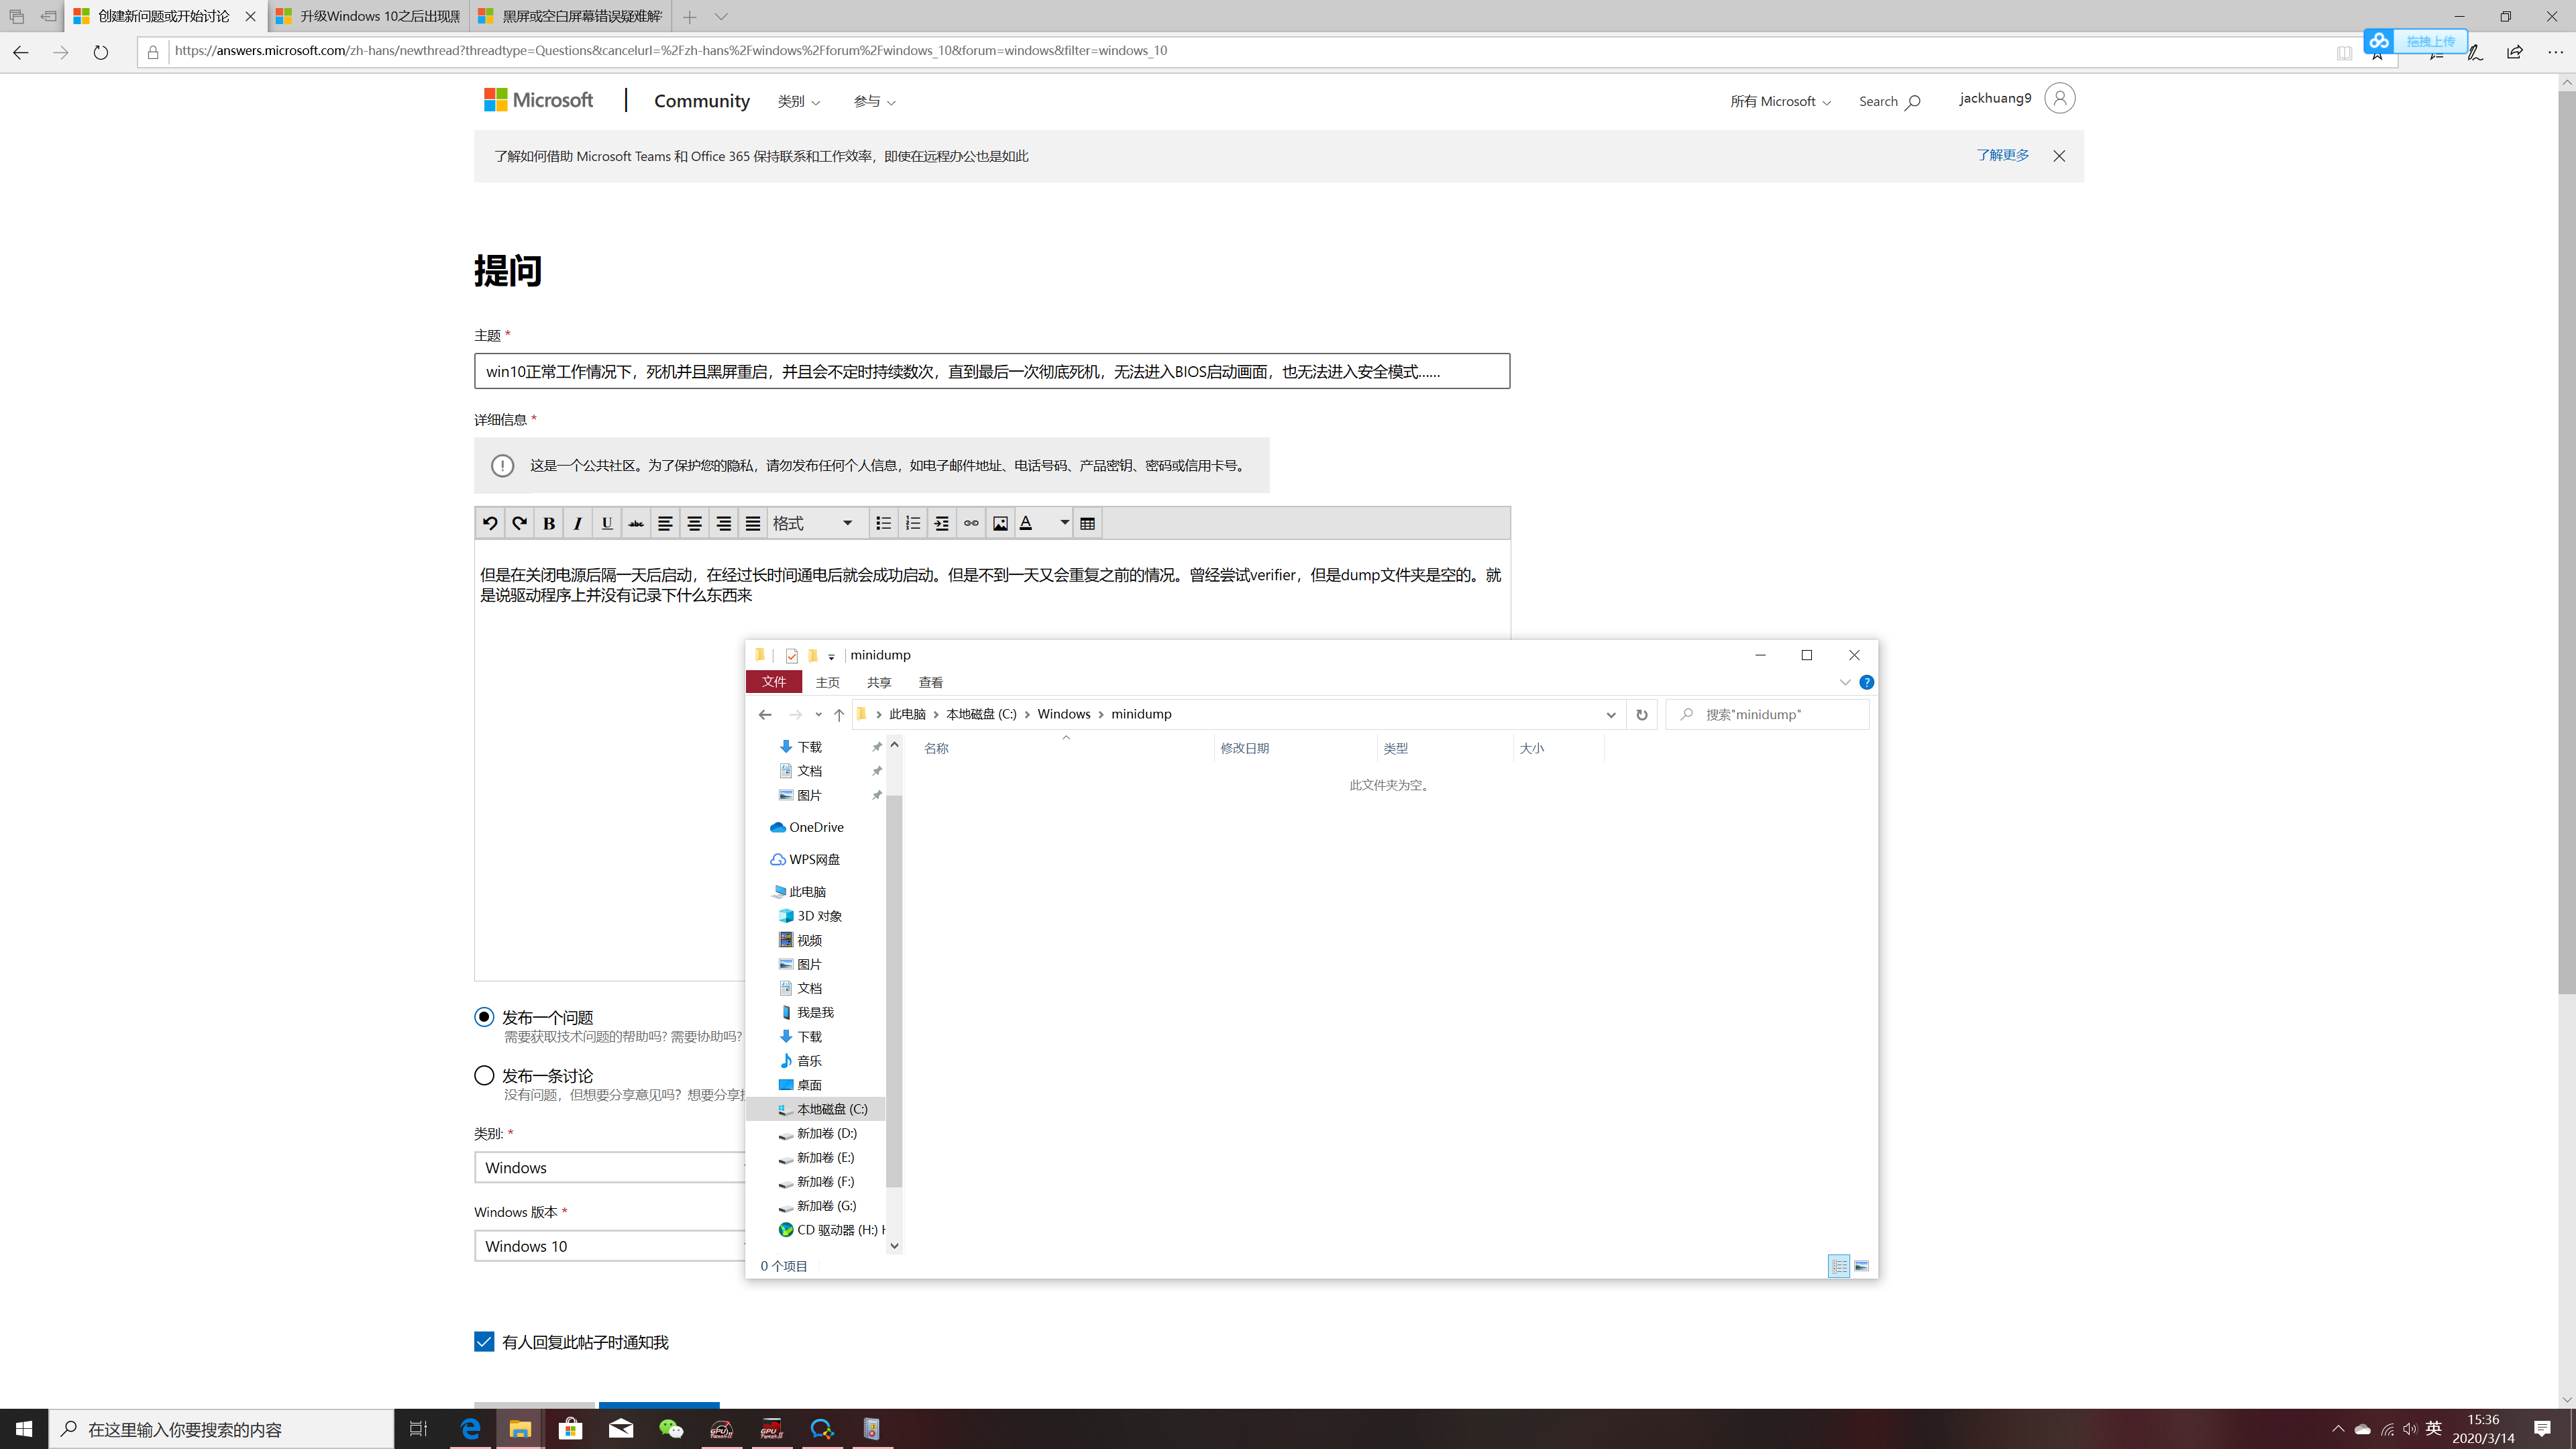Toggle underline formatting in the editor
Screen dimensions: 2576x1449
(607, 523)
